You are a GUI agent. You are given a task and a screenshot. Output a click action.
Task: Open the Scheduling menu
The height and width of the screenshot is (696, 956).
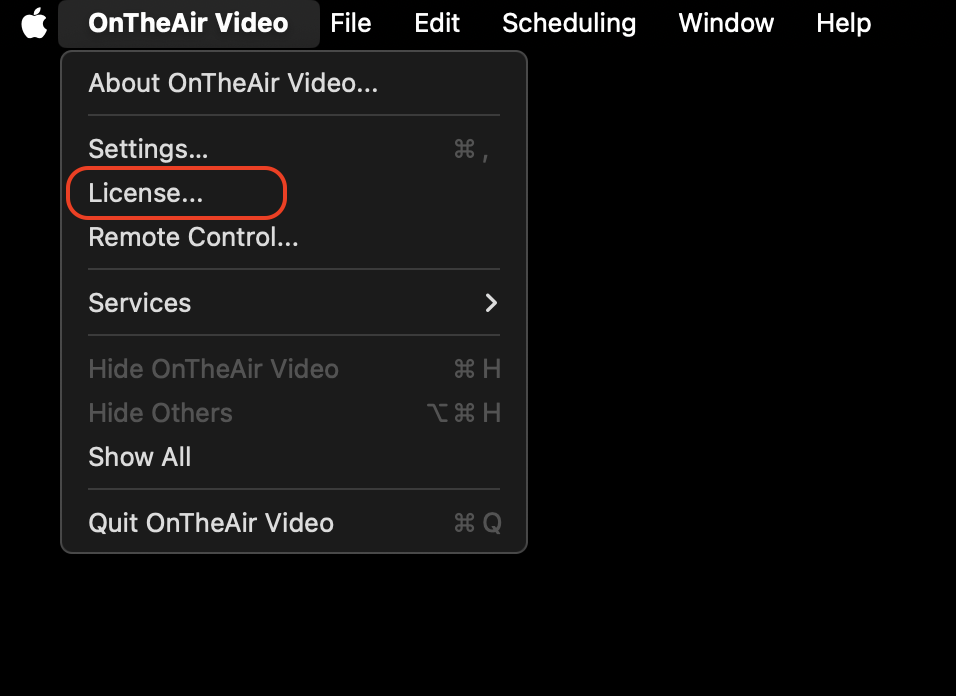point(569,23)
